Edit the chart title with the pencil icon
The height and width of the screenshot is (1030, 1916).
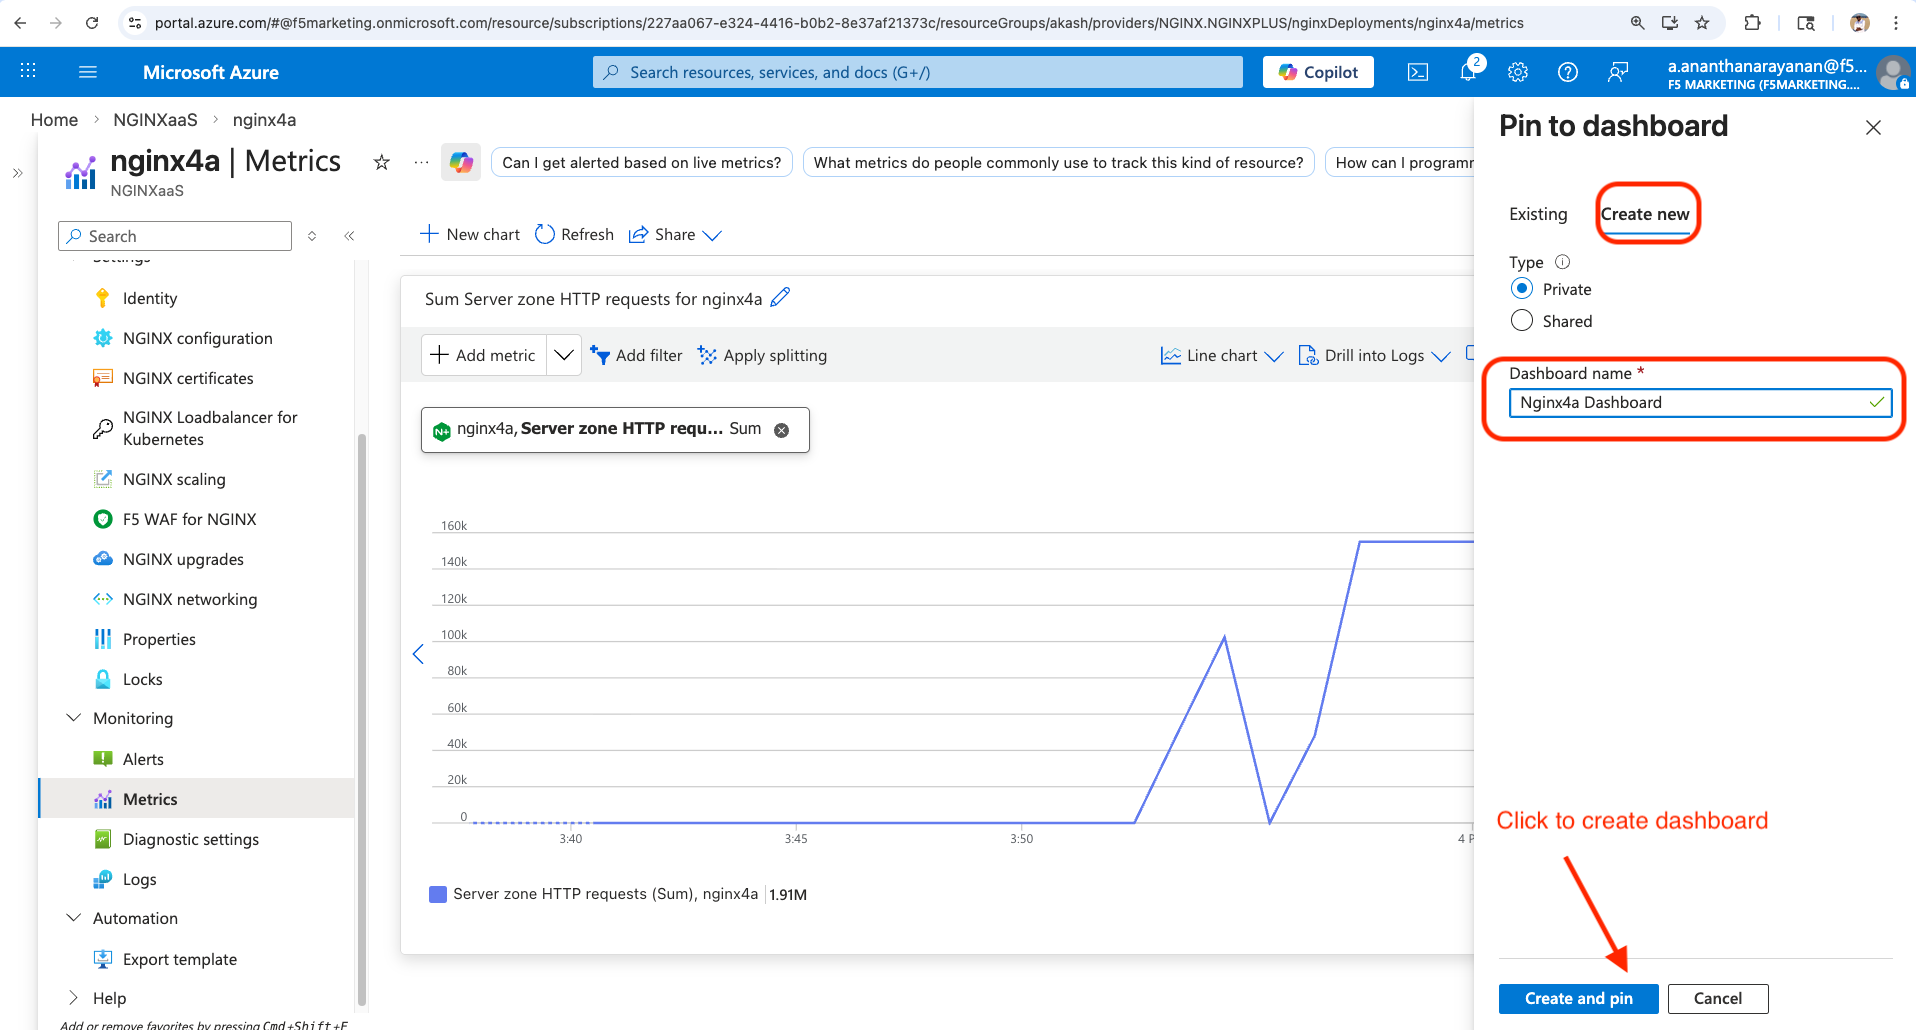click(781, 298)
